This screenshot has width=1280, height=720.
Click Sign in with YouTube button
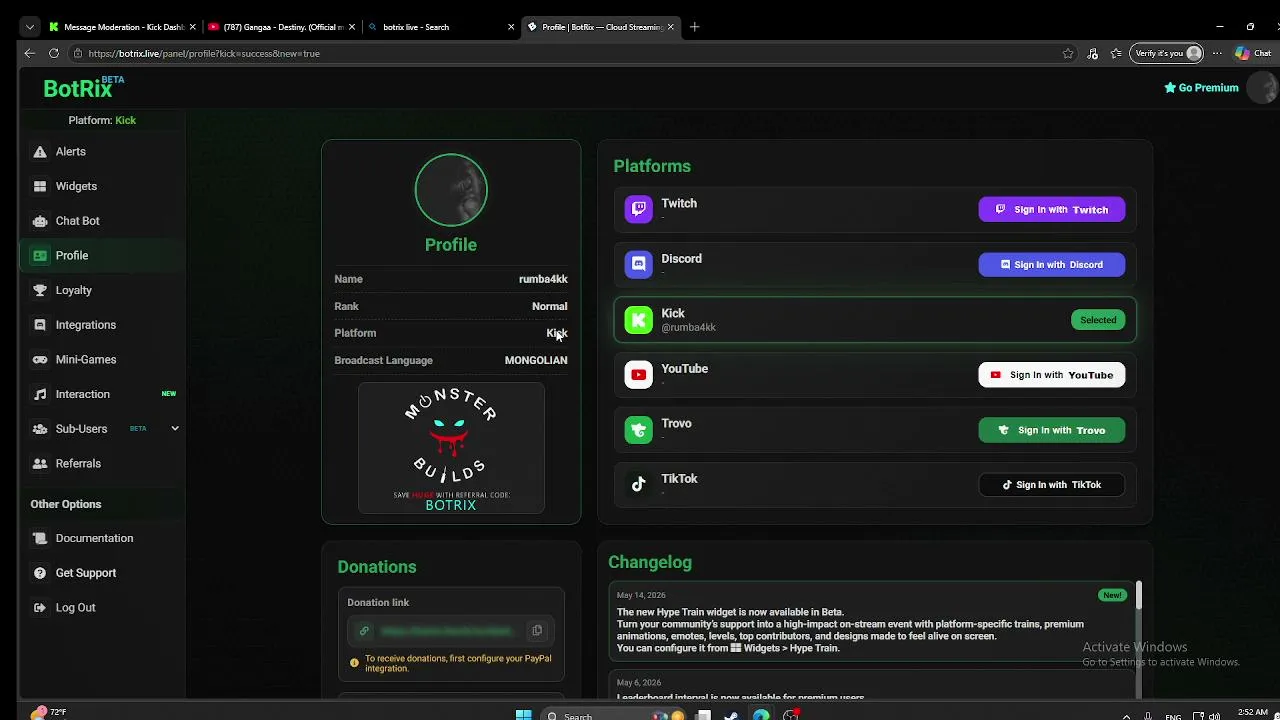(1051, 375)
